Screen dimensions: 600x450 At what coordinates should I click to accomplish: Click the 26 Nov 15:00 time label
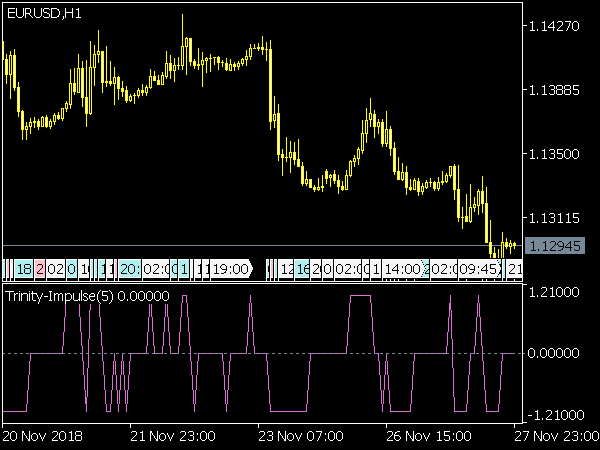(429, 436)
